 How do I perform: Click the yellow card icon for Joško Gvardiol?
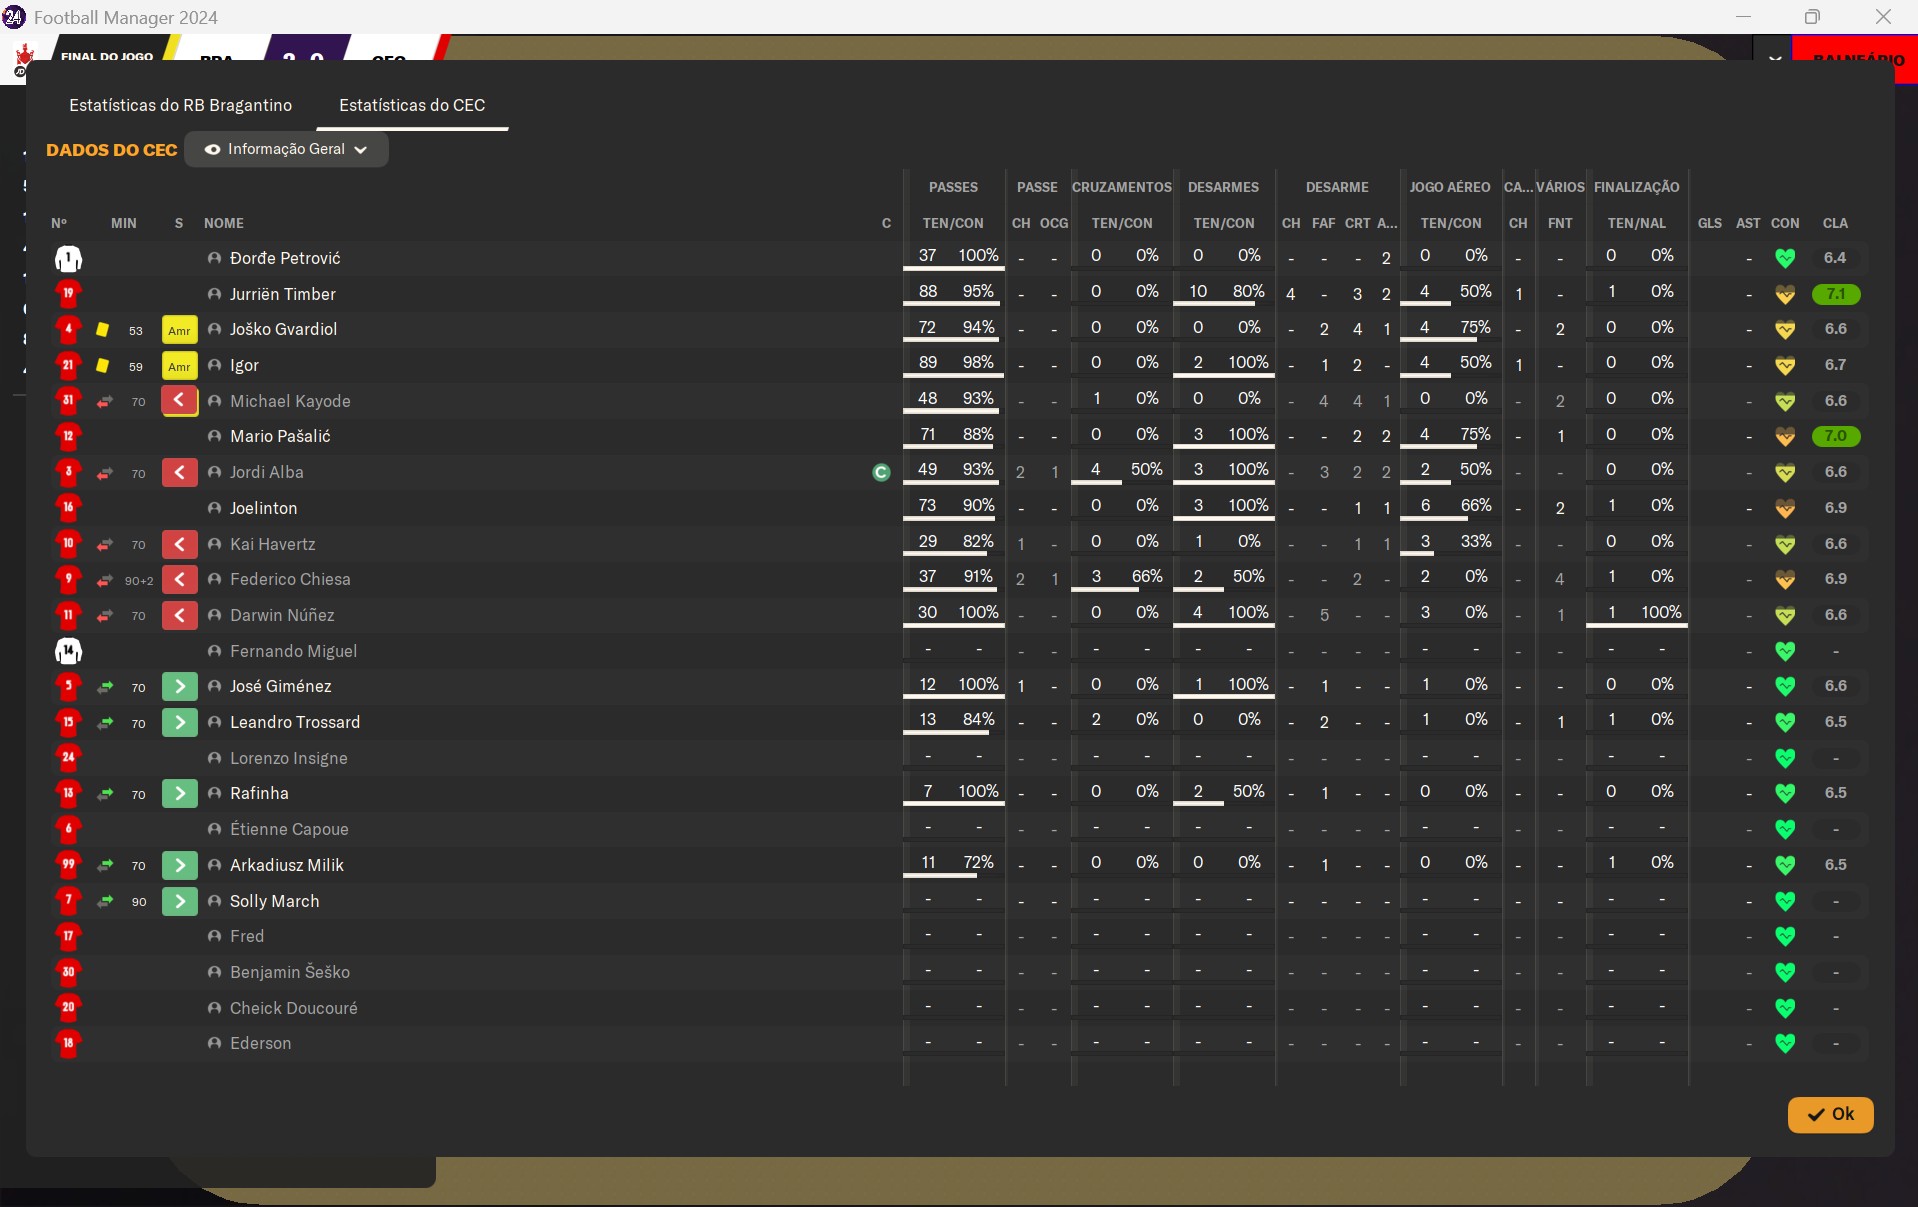102,330
